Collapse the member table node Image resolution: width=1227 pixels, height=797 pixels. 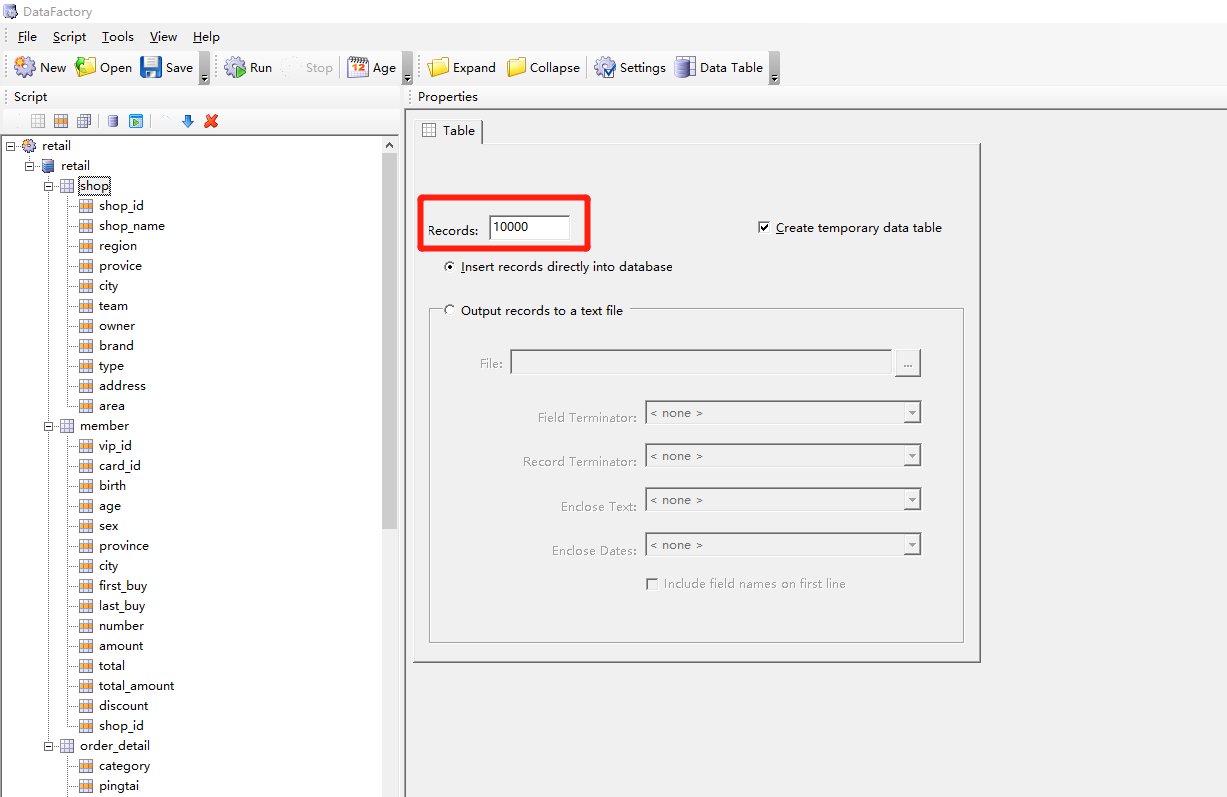coord(49,426)
